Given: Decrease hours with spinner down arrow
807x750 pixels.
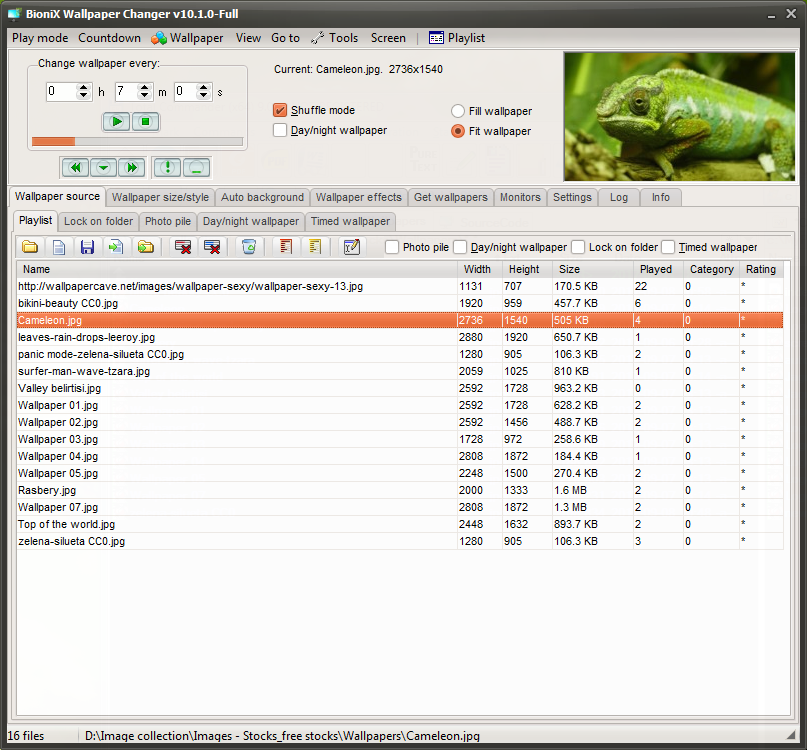Looking at the screenshot, I should 83,96.
